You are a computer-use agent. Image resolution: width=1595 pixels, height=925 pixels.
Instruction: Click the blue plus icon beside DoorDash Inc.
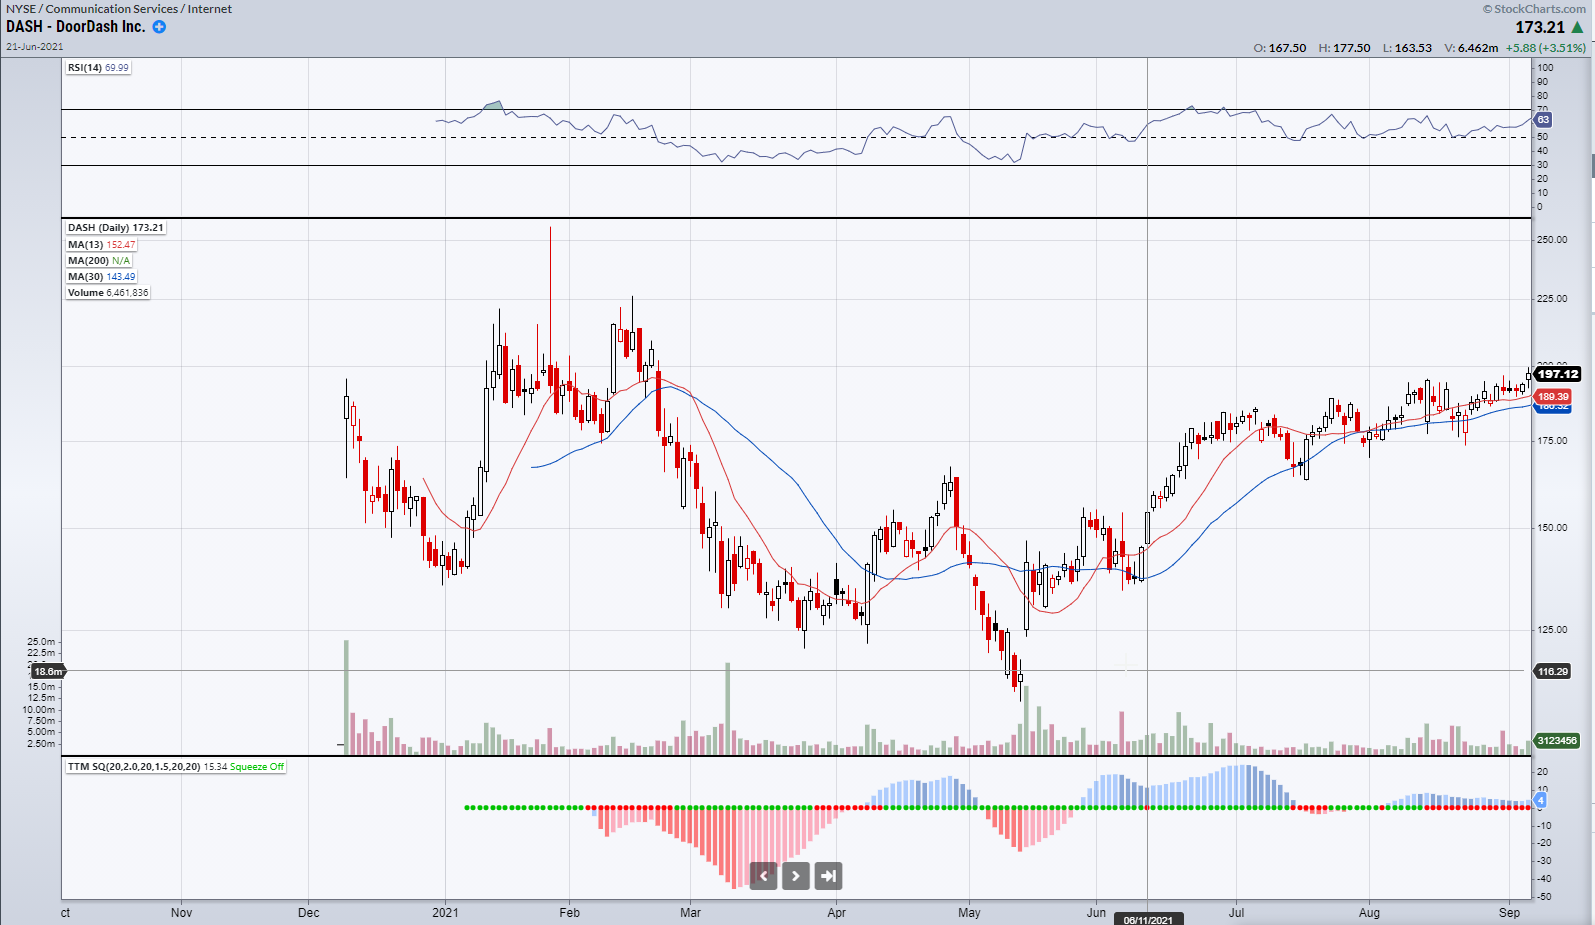pos(159,27)
